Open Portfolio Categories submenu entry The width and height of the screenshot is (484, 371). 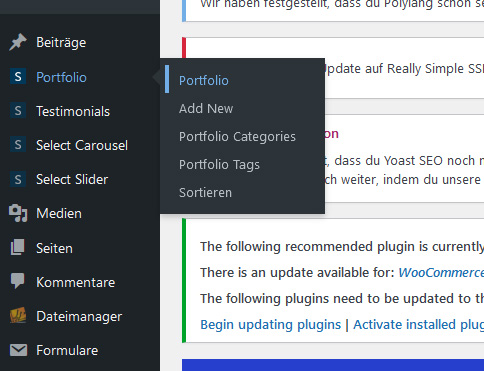click(x=237, y=137)
